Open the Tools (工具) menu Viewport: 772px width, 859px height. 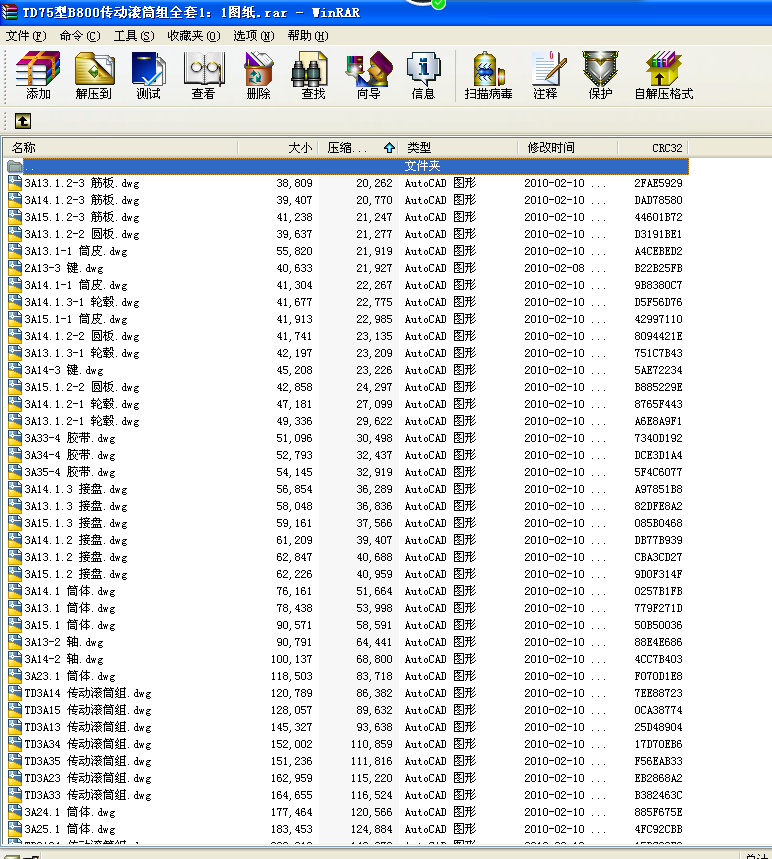(x=134, y=36)
